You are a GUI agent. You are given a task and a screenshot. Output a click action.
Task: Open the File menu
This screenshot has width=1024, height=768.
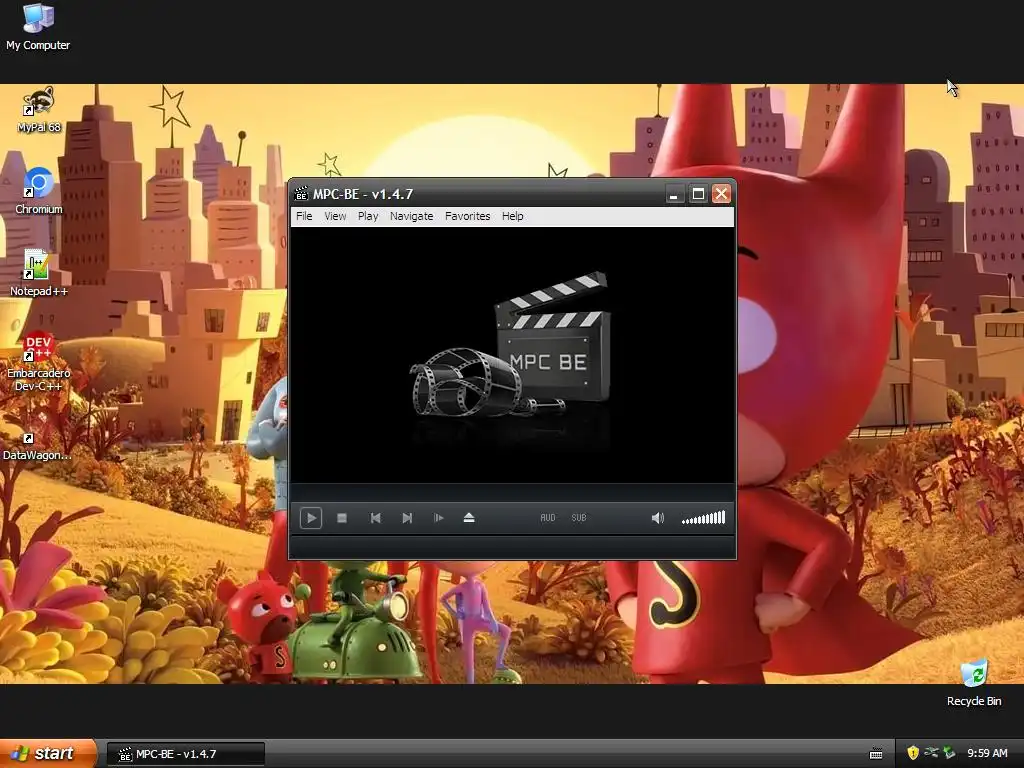[x=304, y=216]
